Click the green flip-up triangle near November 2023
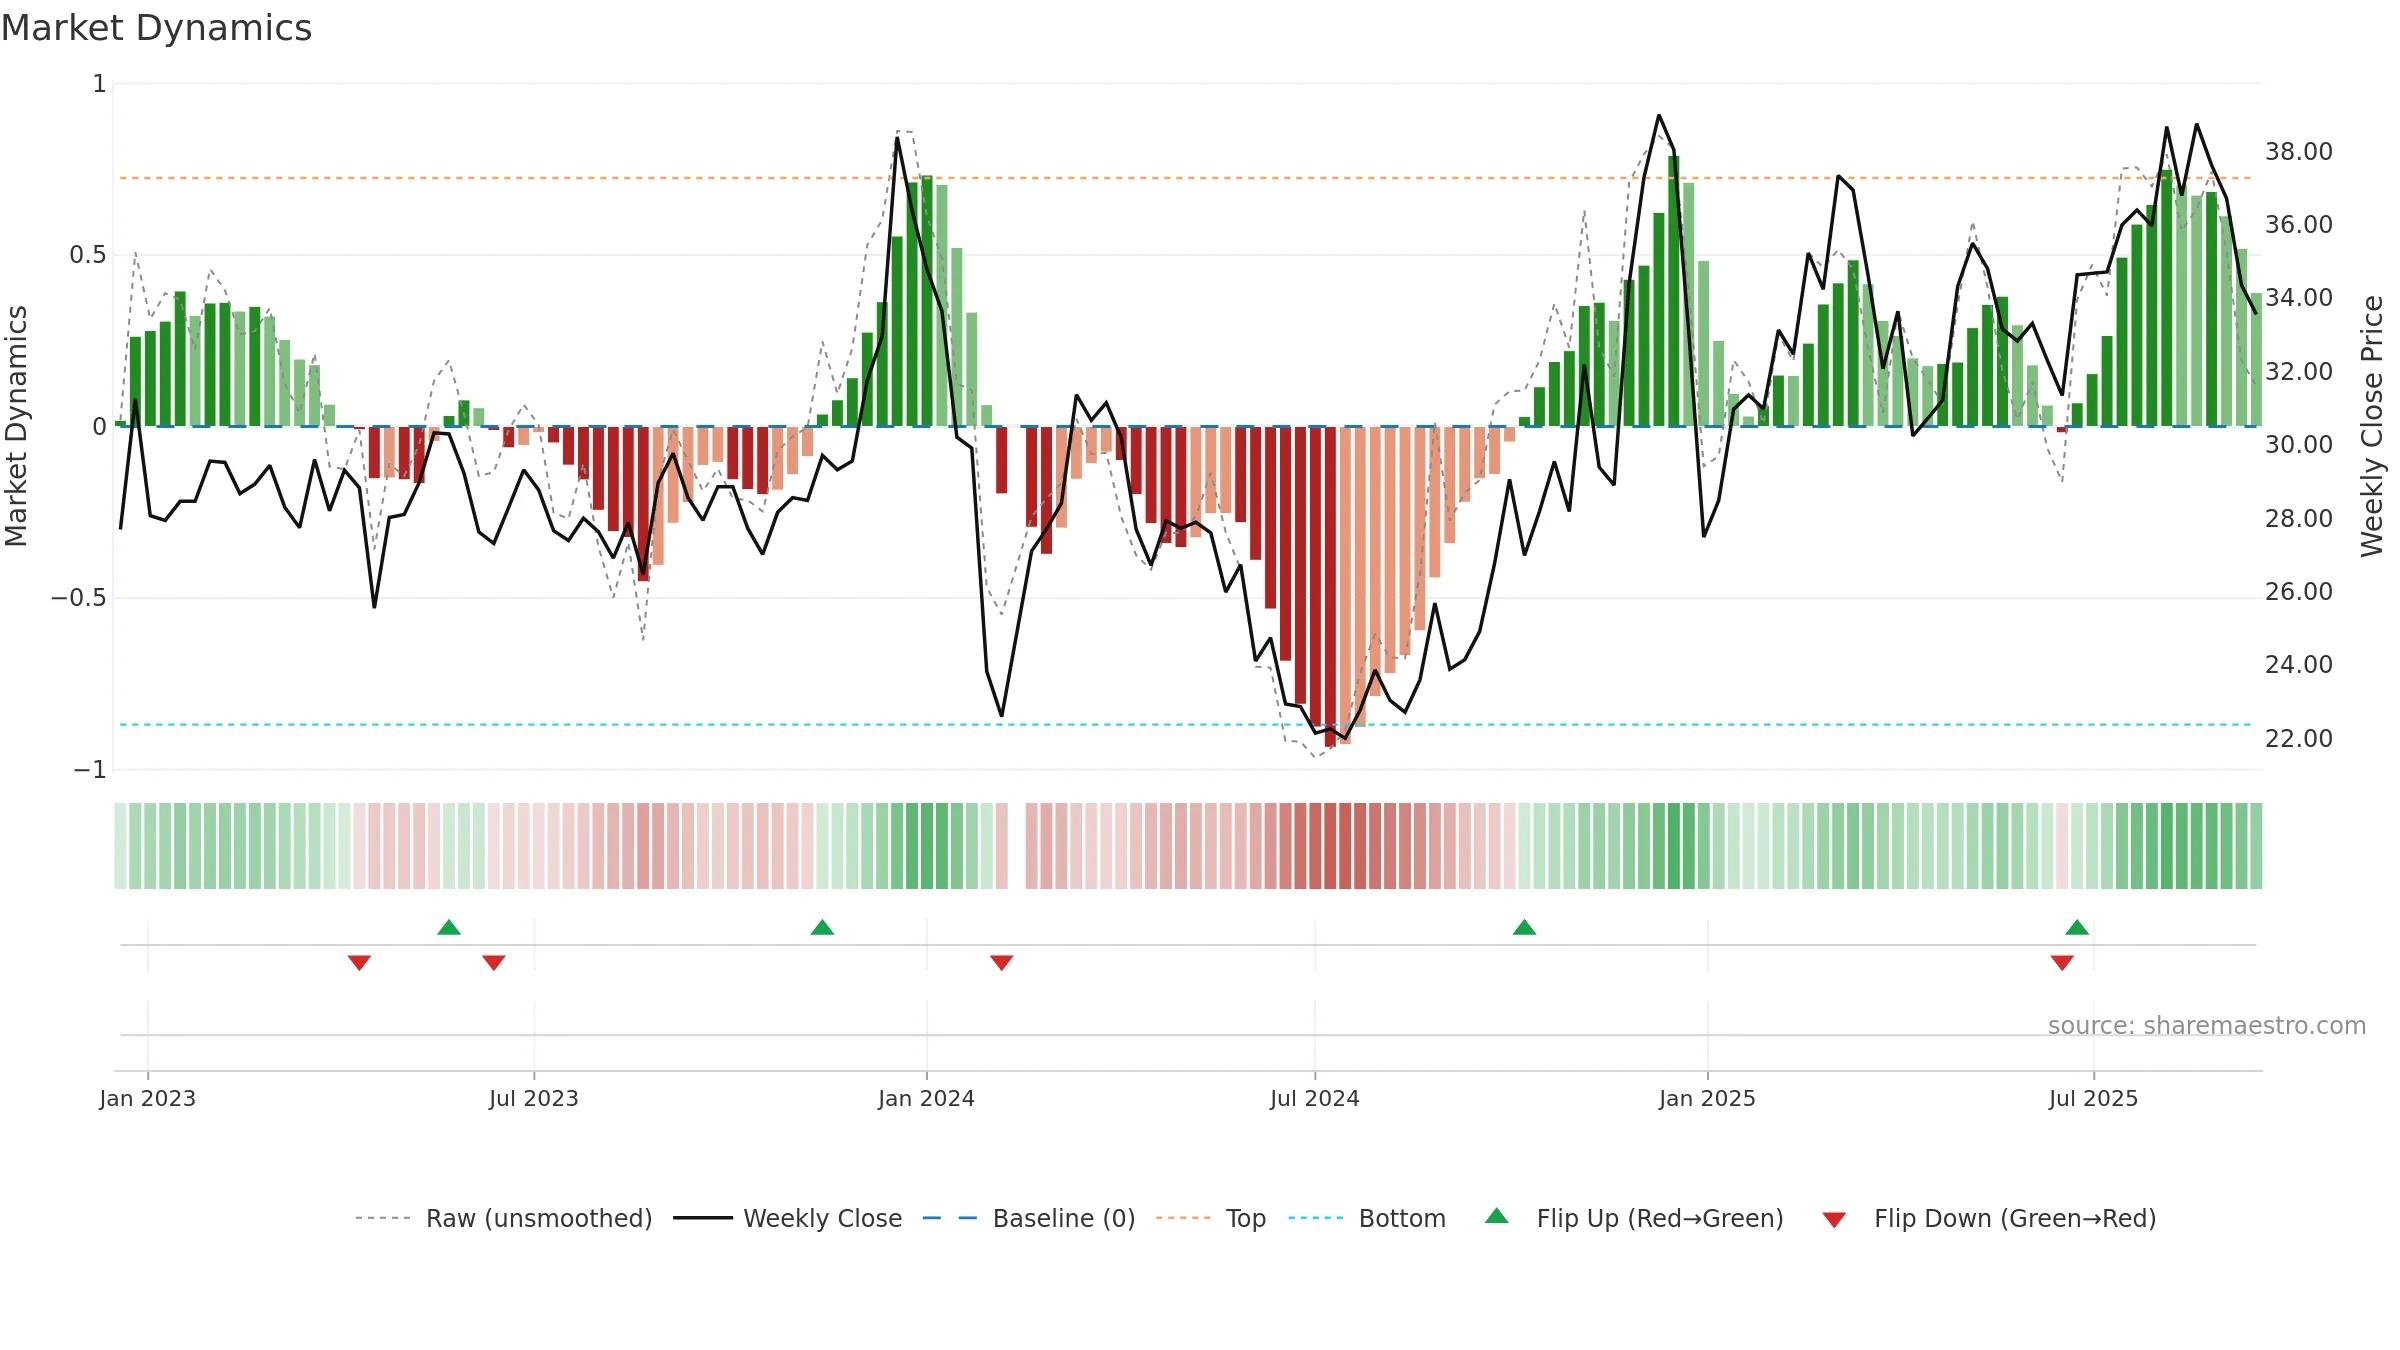This screenshot has width=2400, height=1350. pyautogui.click(x=822, y=927)
